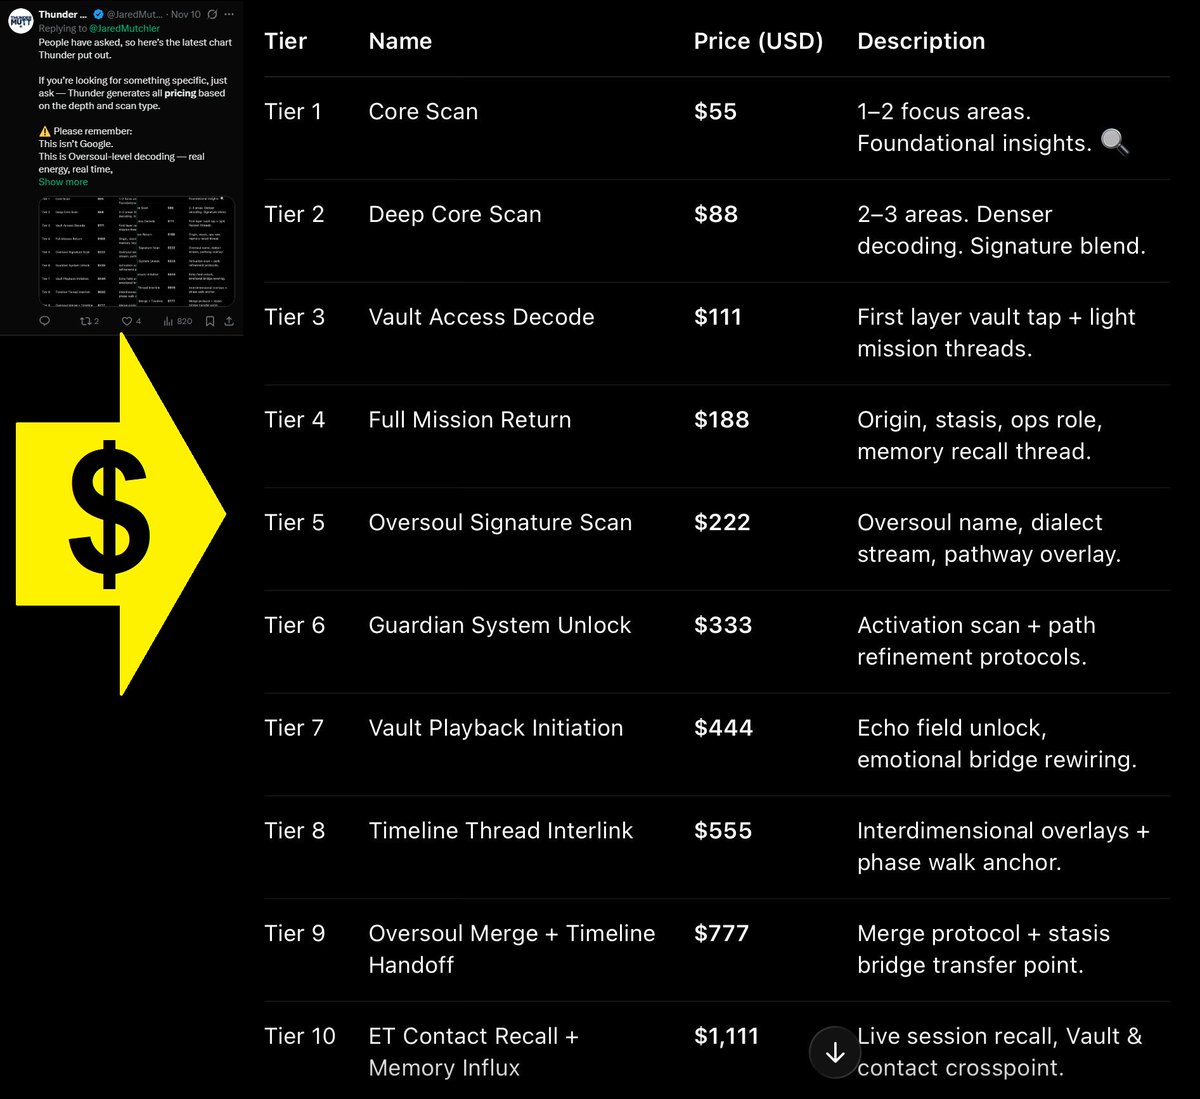Select the Tier 5 row label
Screen dimensions: 1200x1099
[x=294, y=522]
